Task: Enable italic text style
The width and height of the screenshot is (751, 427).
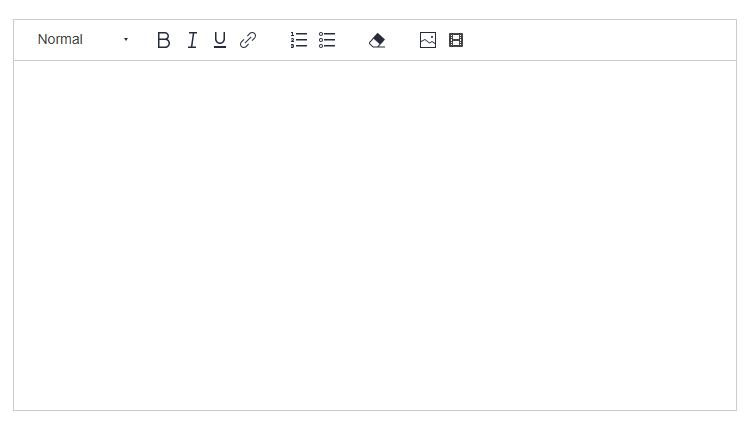Action: (x=192, y=40)
